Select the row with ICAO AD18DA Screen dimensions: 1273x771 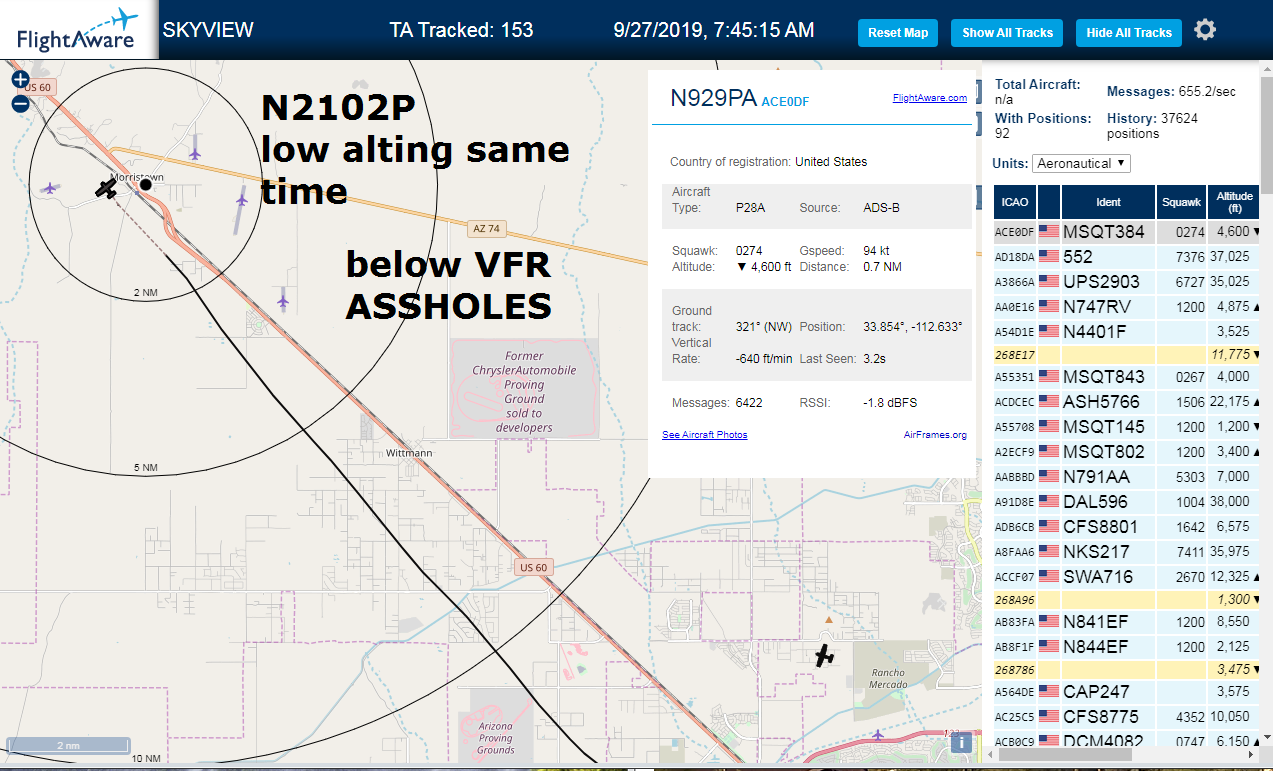pos(1128,257)
